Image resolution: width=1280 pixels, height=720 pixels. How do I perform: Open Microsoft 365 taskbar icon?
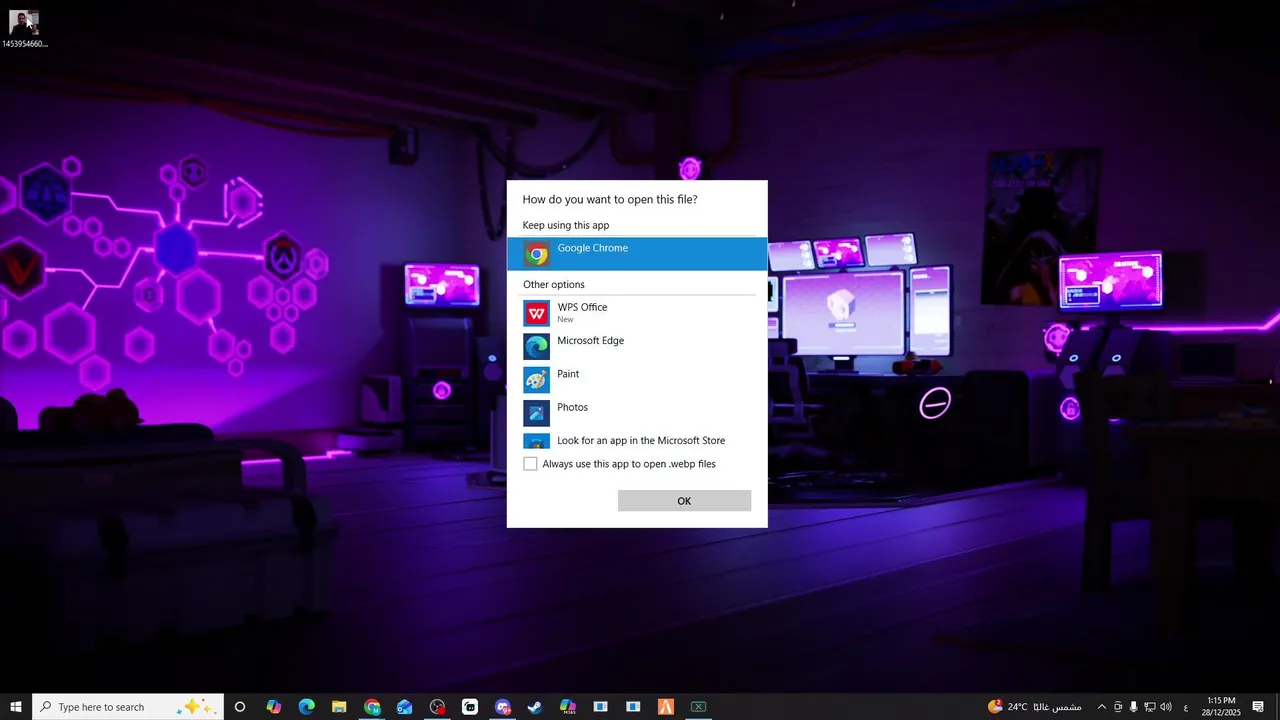point(568,707)
